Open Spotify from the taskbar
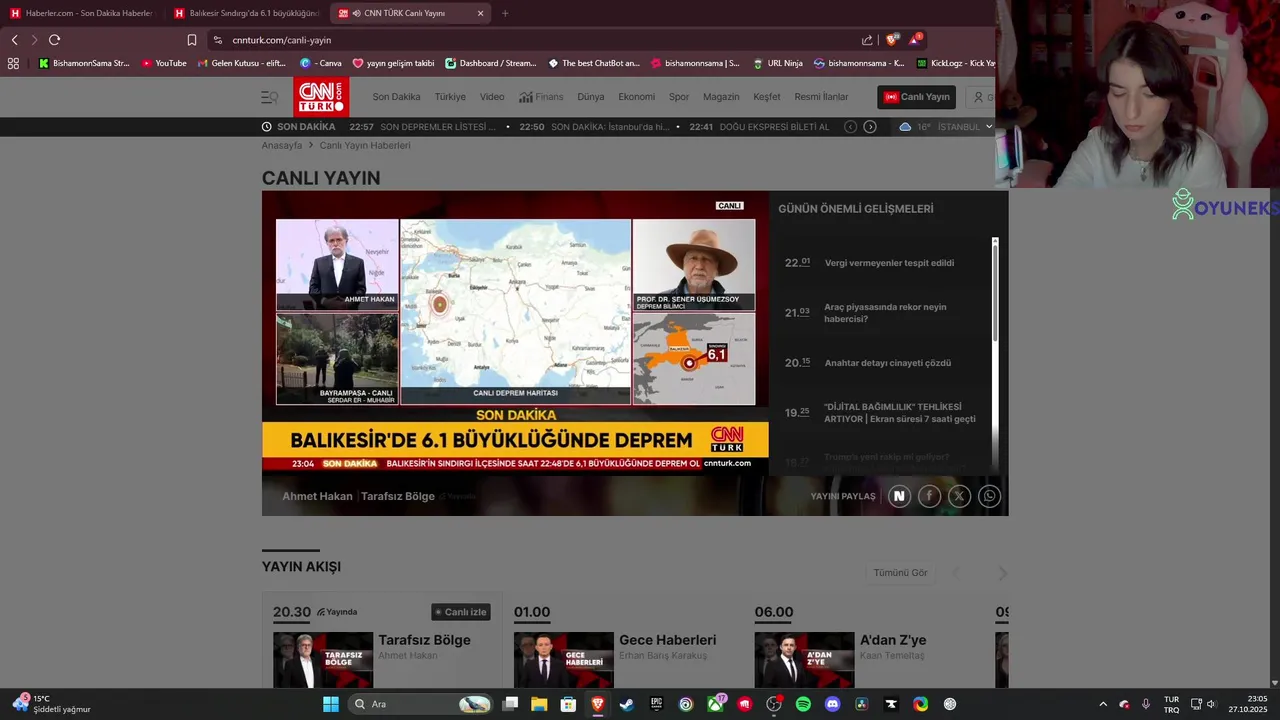Viewport: 1280px width, 720px height. point(803,704)
